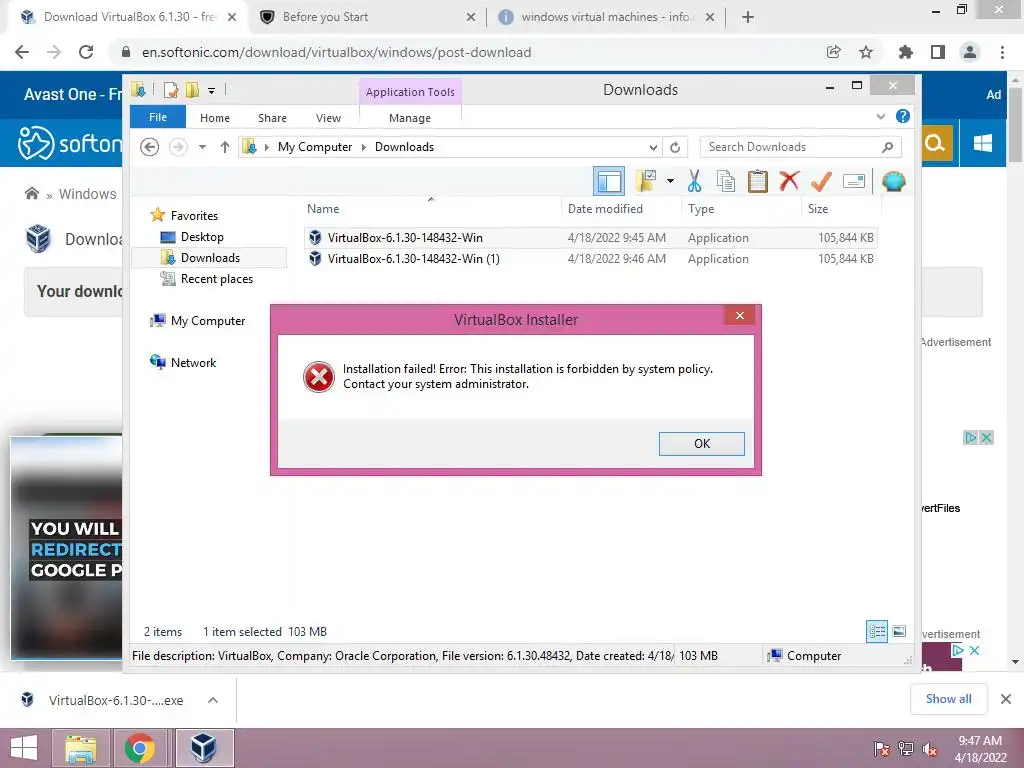The image size is (1024, 768).
Task: Click My Computer in address breadcrumb
Action: 315,147
